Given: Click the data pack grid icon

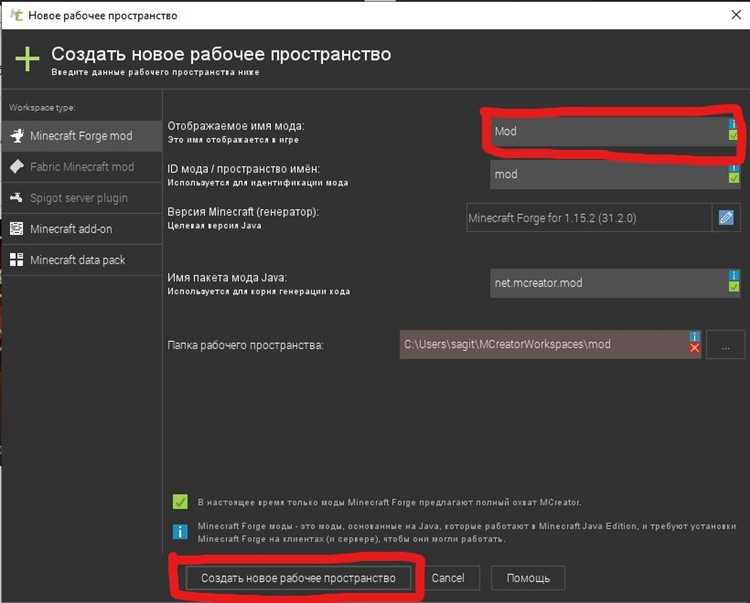Looking at the screenshot, I should tap(17, 260).
